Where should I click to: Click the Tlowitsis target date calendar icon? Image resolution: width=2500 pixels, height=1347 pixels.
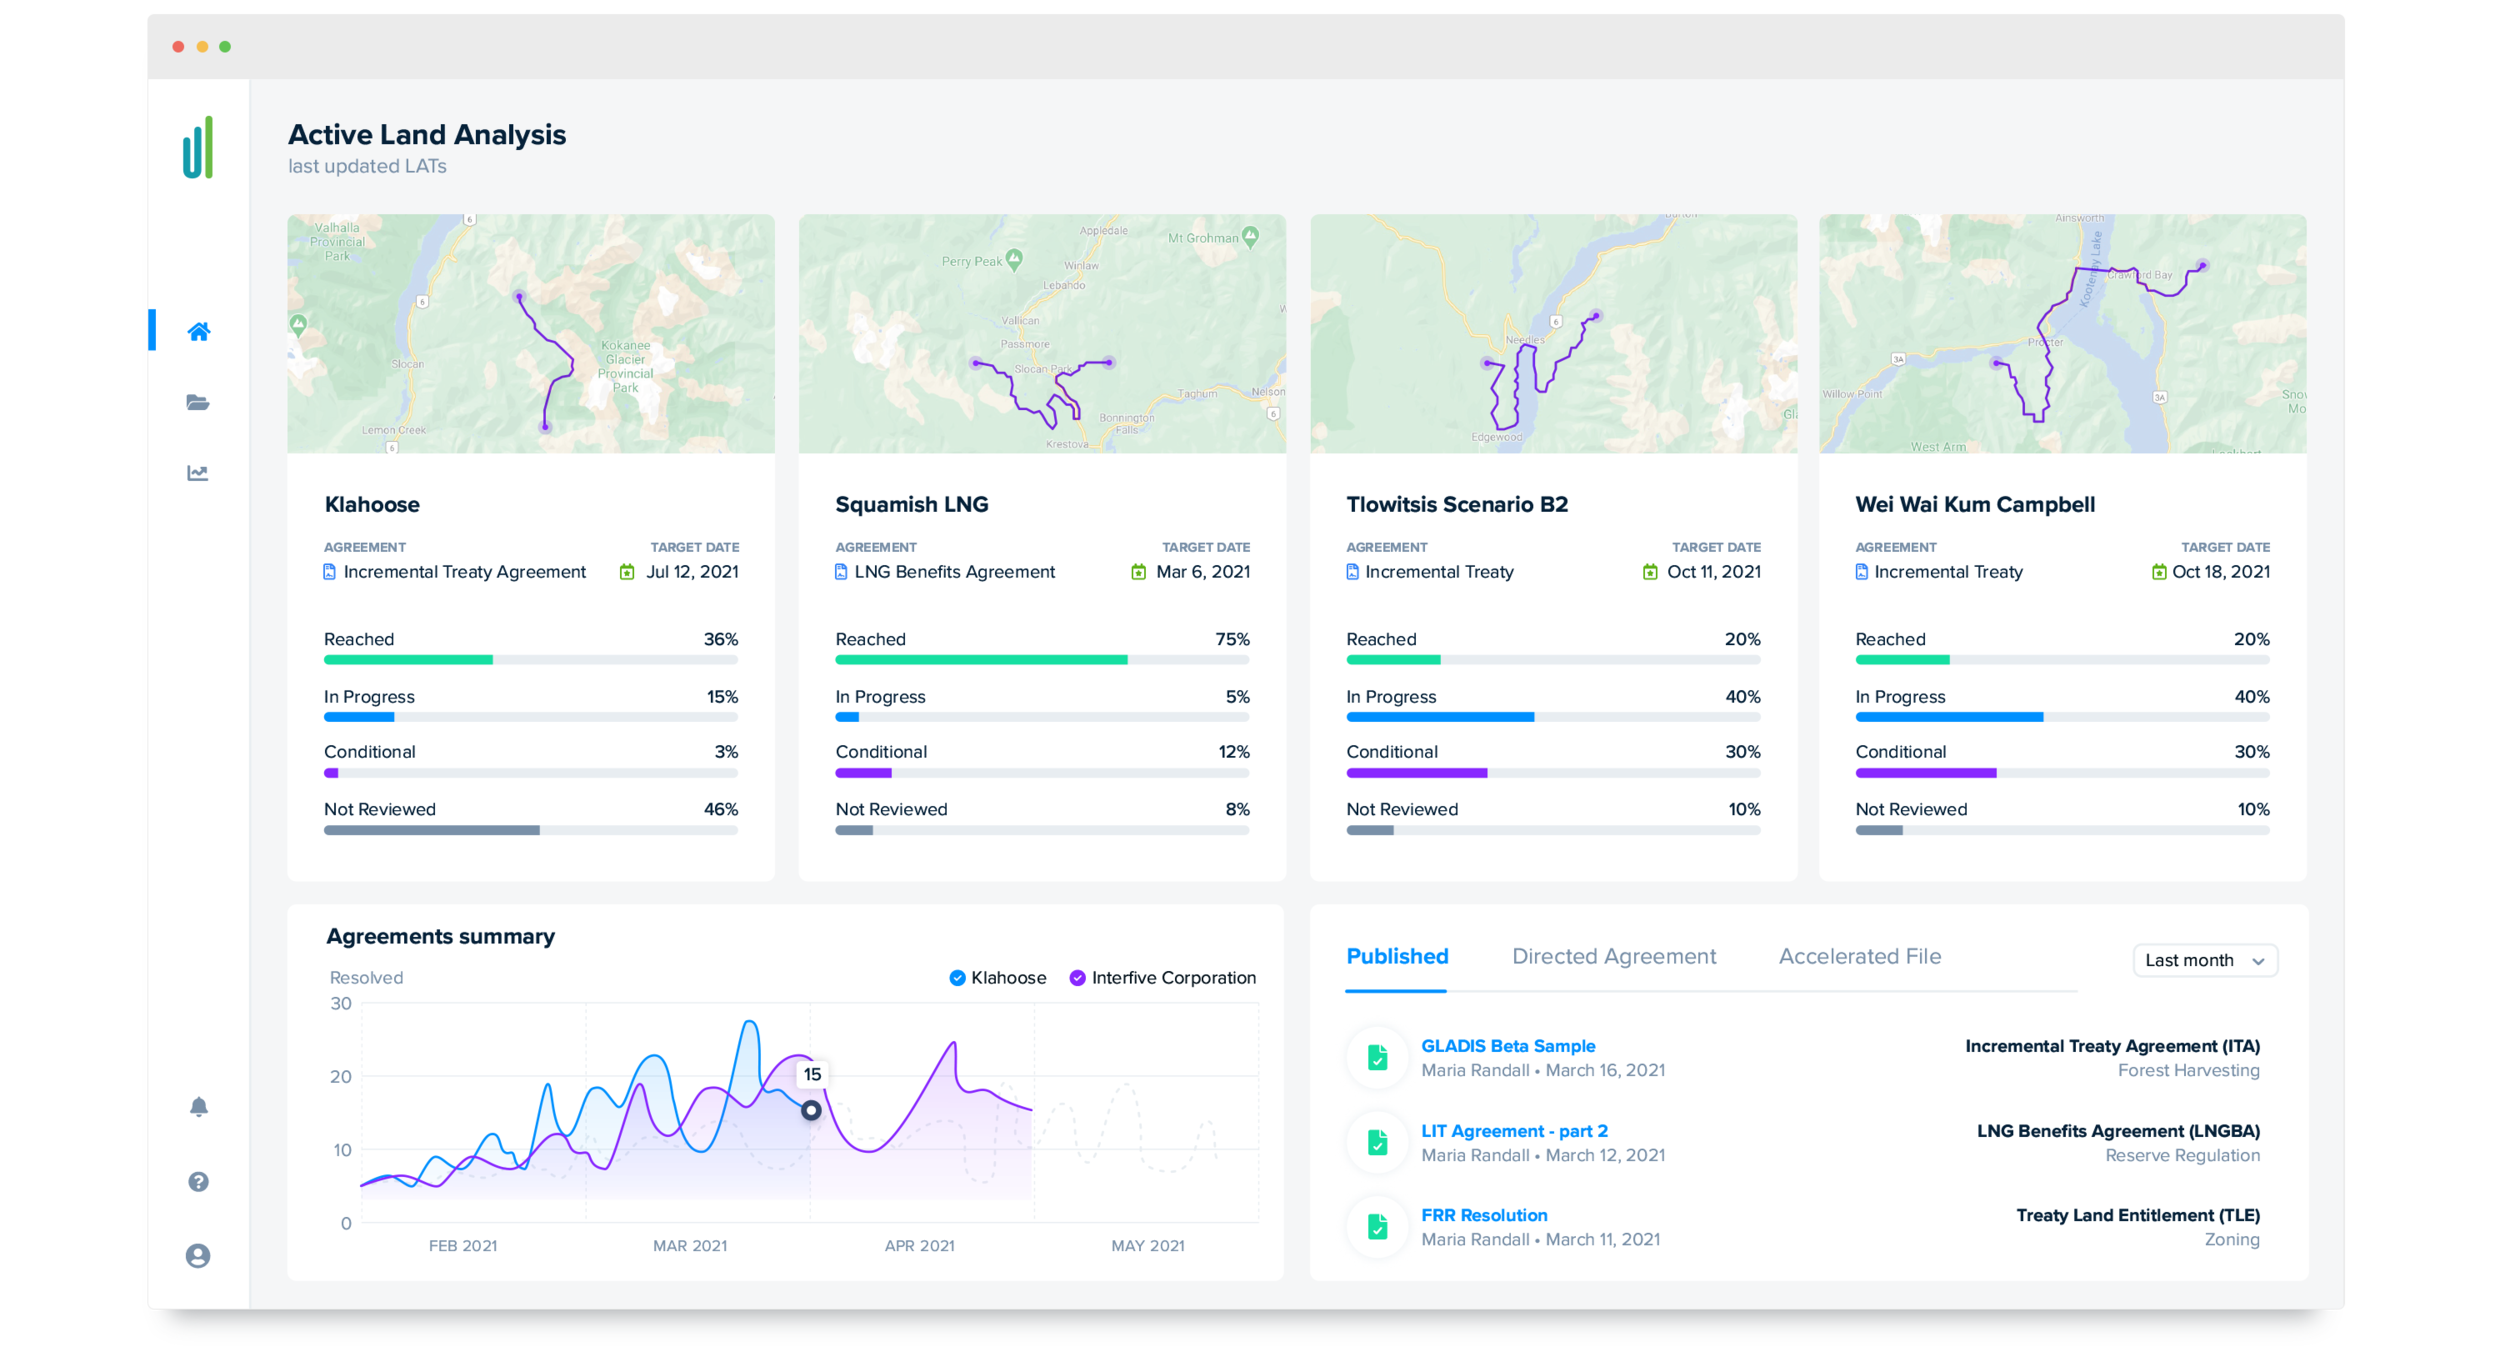pos(1650,572)
